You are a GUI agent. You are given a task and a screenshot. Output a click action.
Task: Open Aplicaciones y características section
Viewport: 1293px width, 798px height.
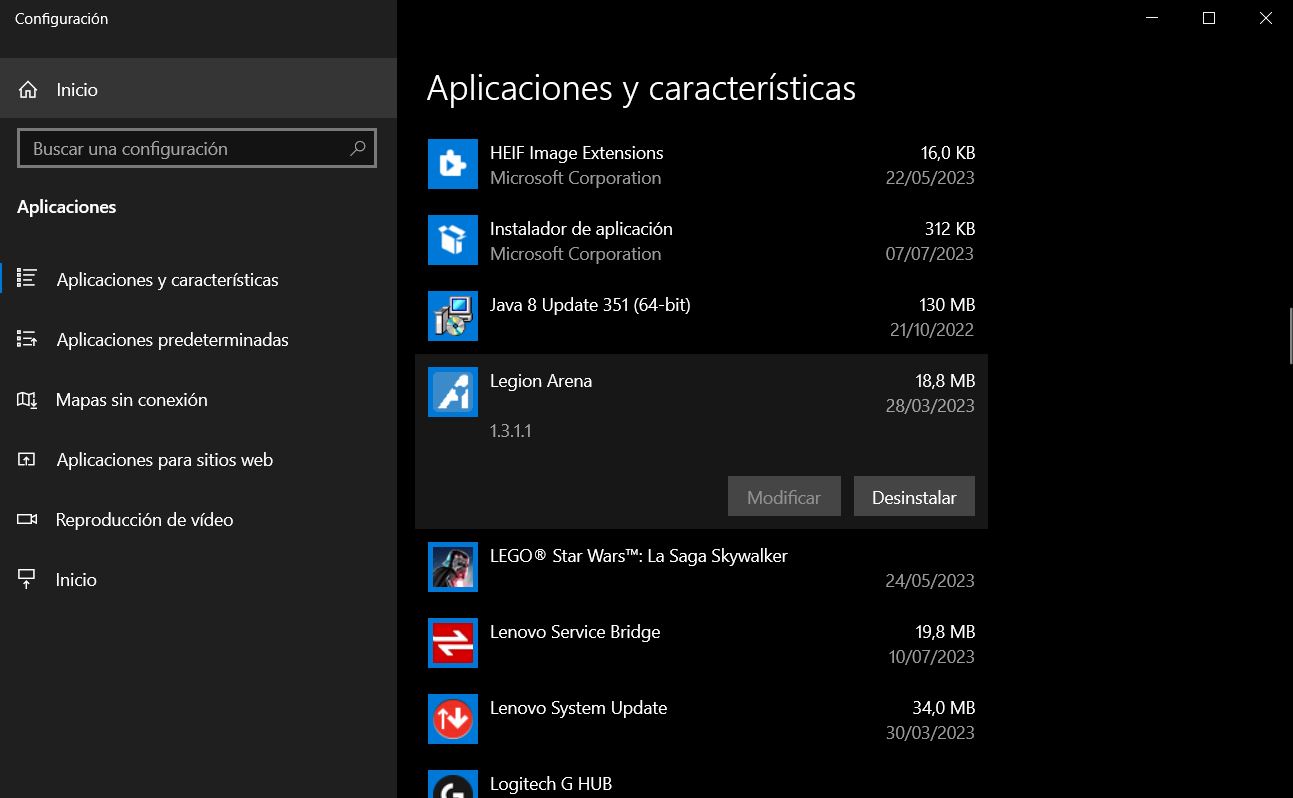(198, 280)
